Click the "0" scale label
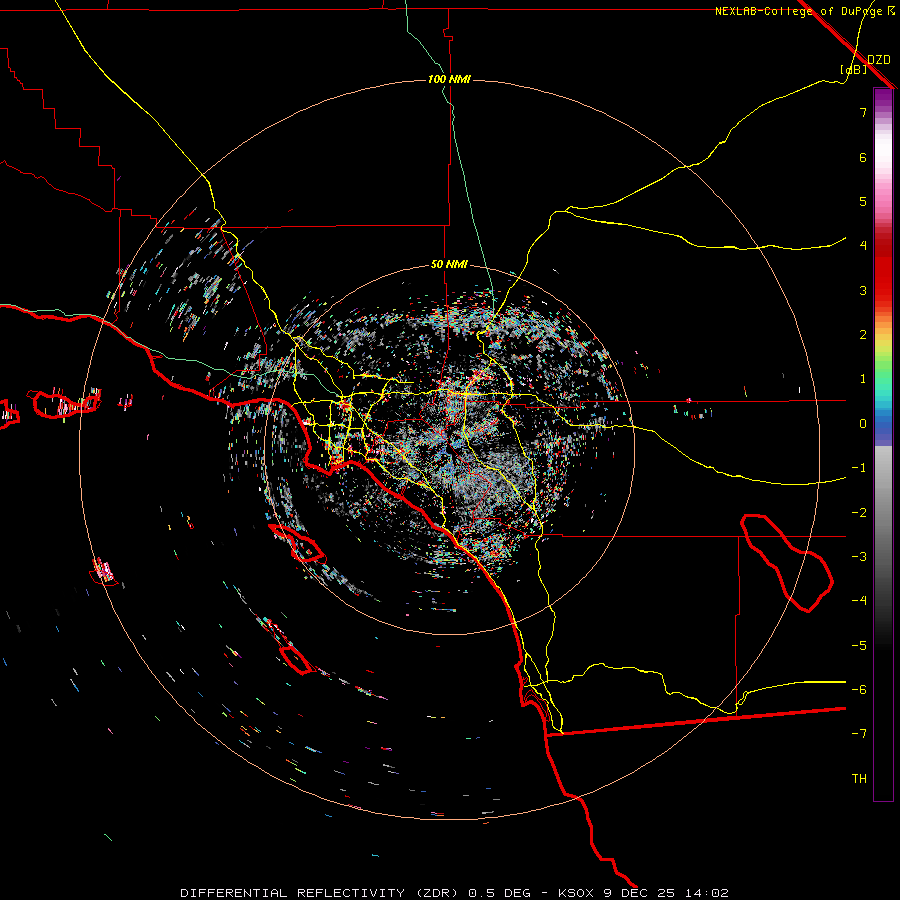The image size is (900, 900). point(863,424)
